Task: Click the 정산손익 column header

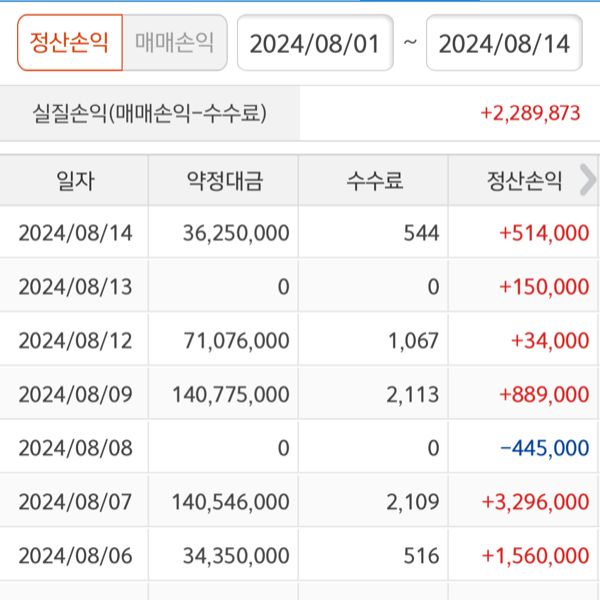Action: coord(524,181)
